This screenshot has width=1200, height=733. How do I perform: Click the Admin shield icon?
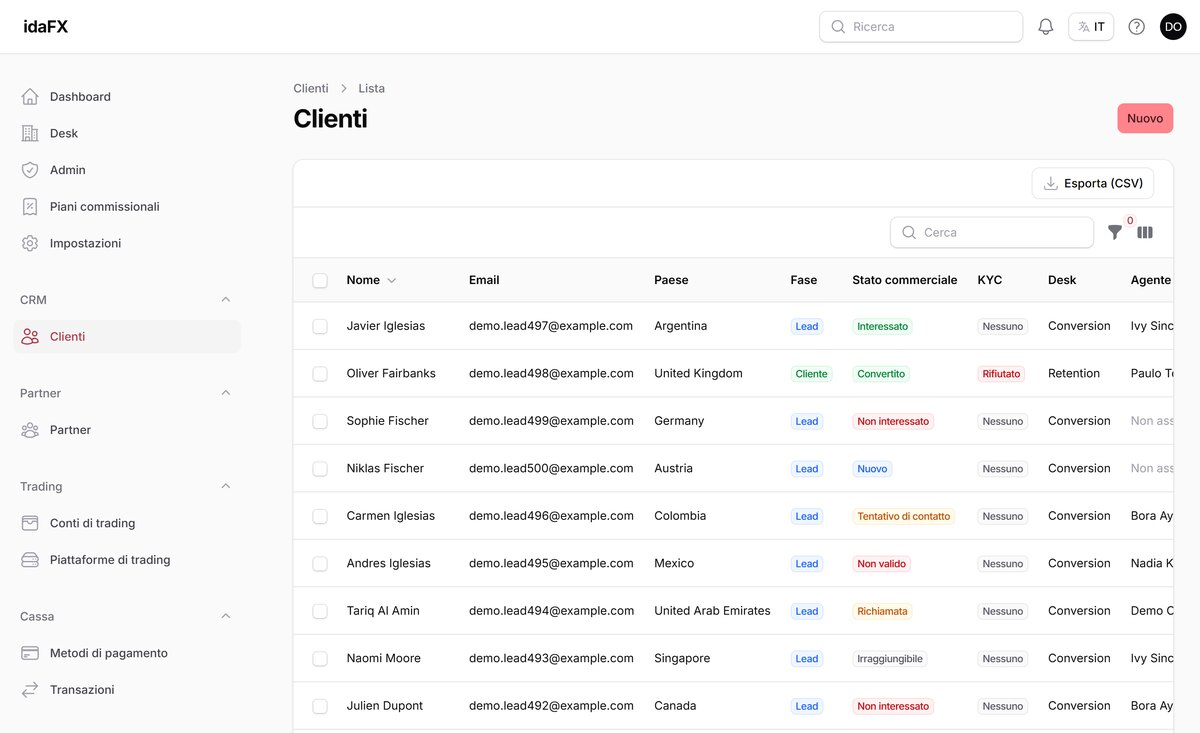pyautogui.click(x=30, y=170)
